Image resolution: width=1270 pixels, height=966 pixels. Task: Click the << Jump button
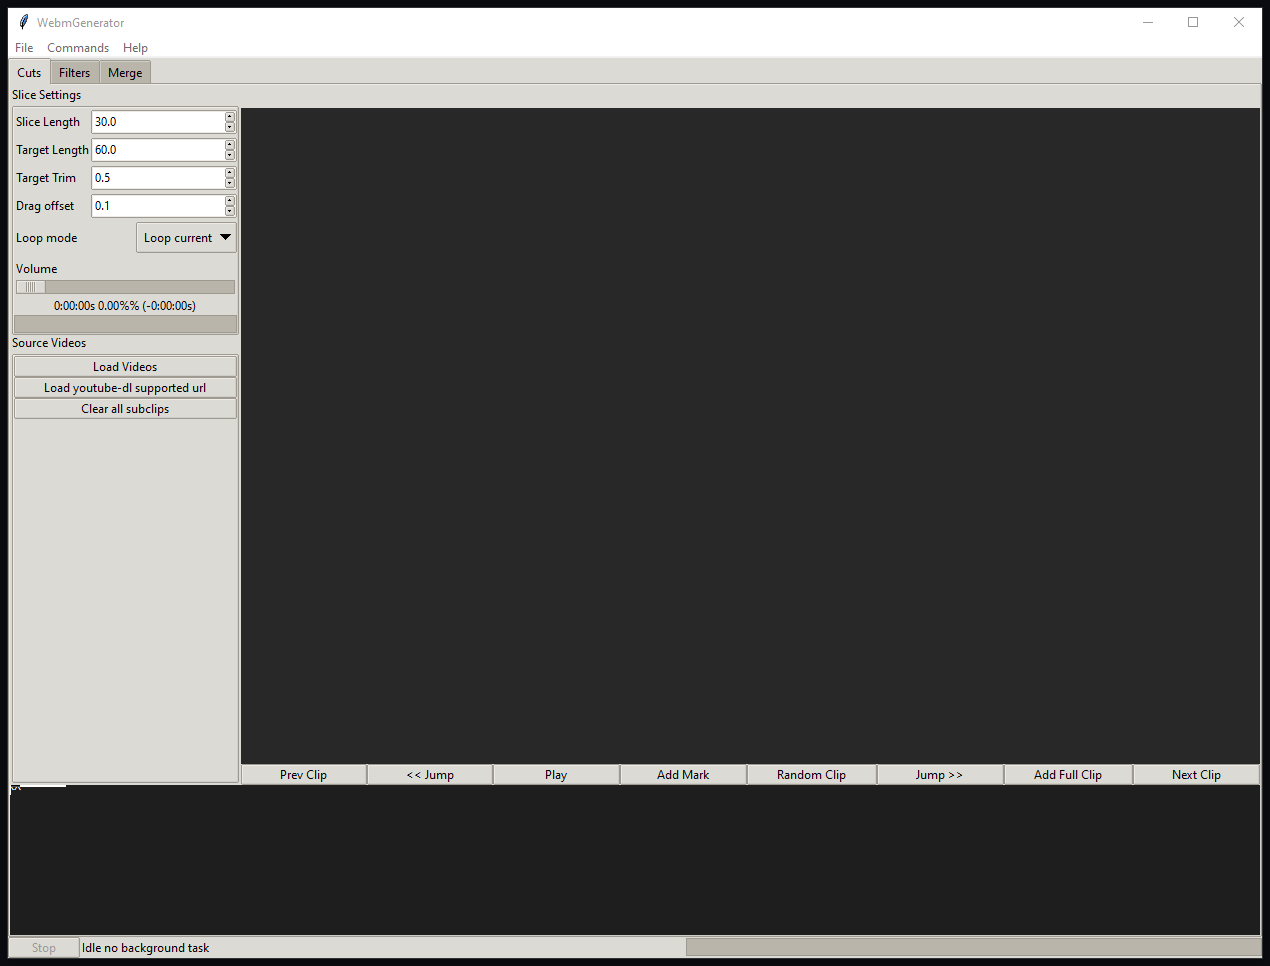click(x=430, y=775)
